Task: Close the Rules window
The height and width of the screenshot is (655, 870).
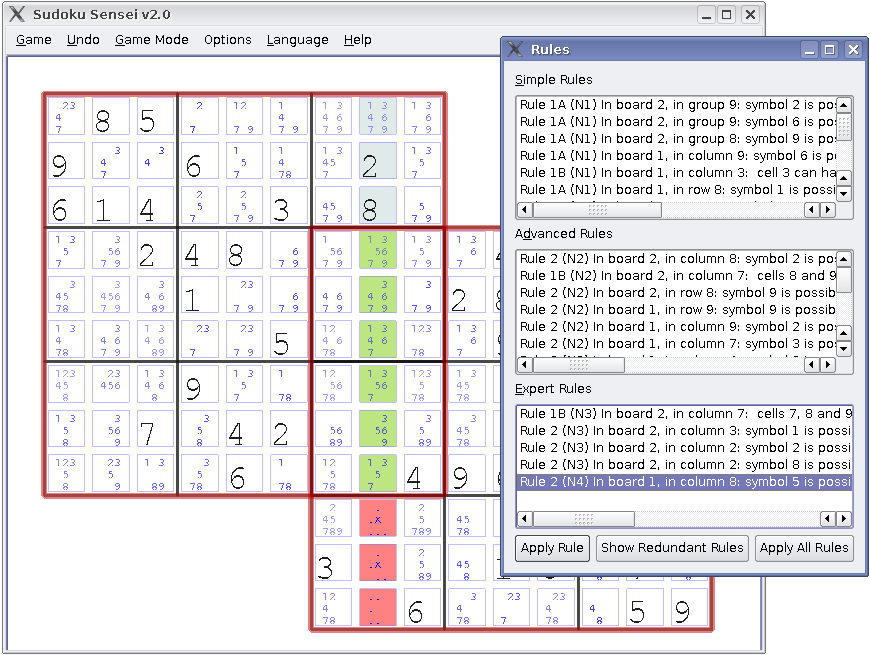Action: coord(853,50)
